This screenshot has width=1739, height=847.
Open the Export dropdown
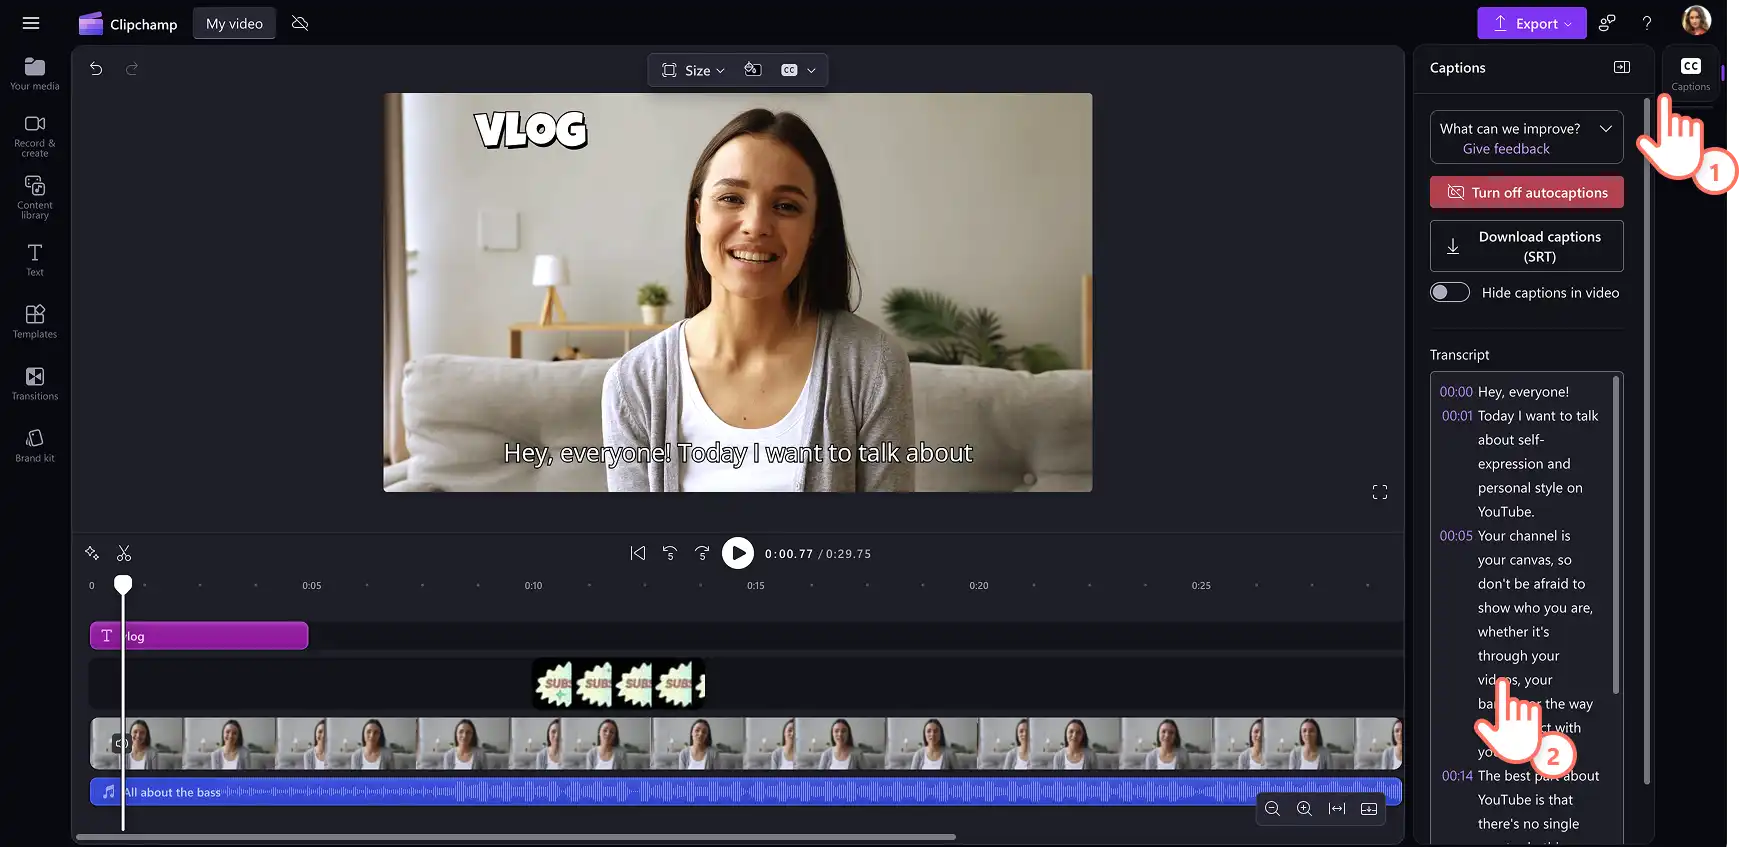1532,23
